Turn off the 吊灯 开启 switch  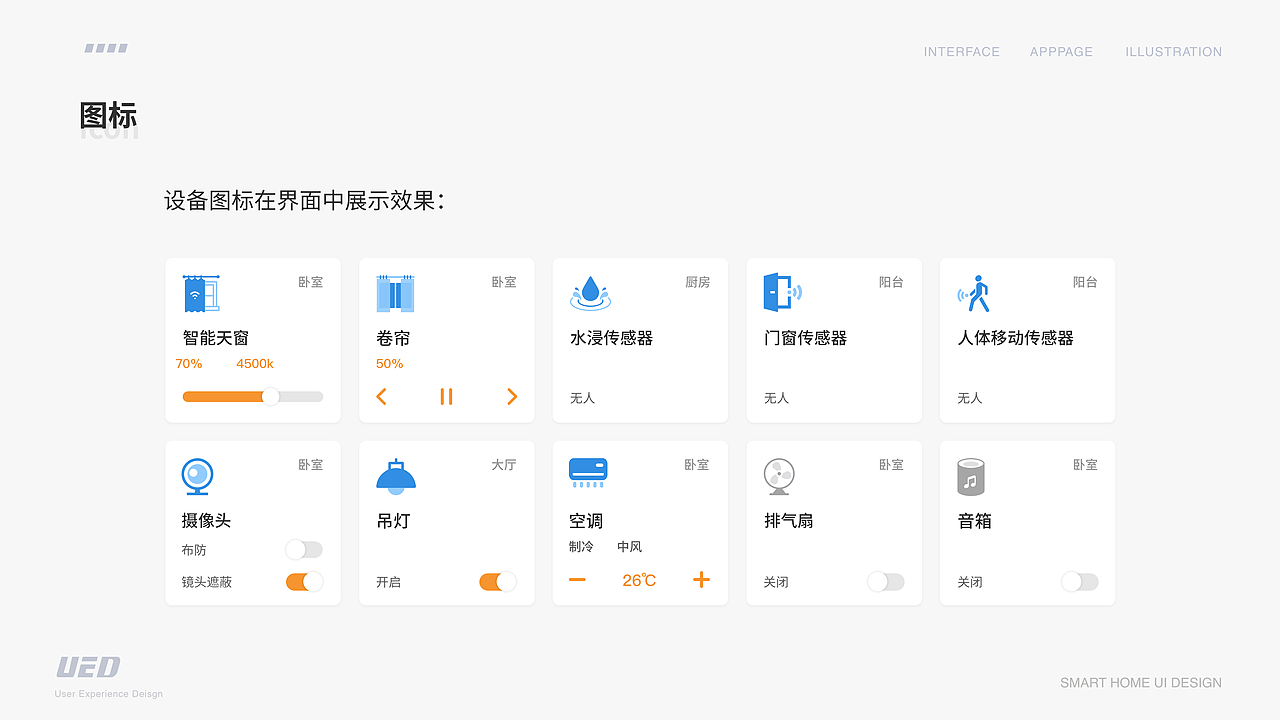(x=497, y=581)
